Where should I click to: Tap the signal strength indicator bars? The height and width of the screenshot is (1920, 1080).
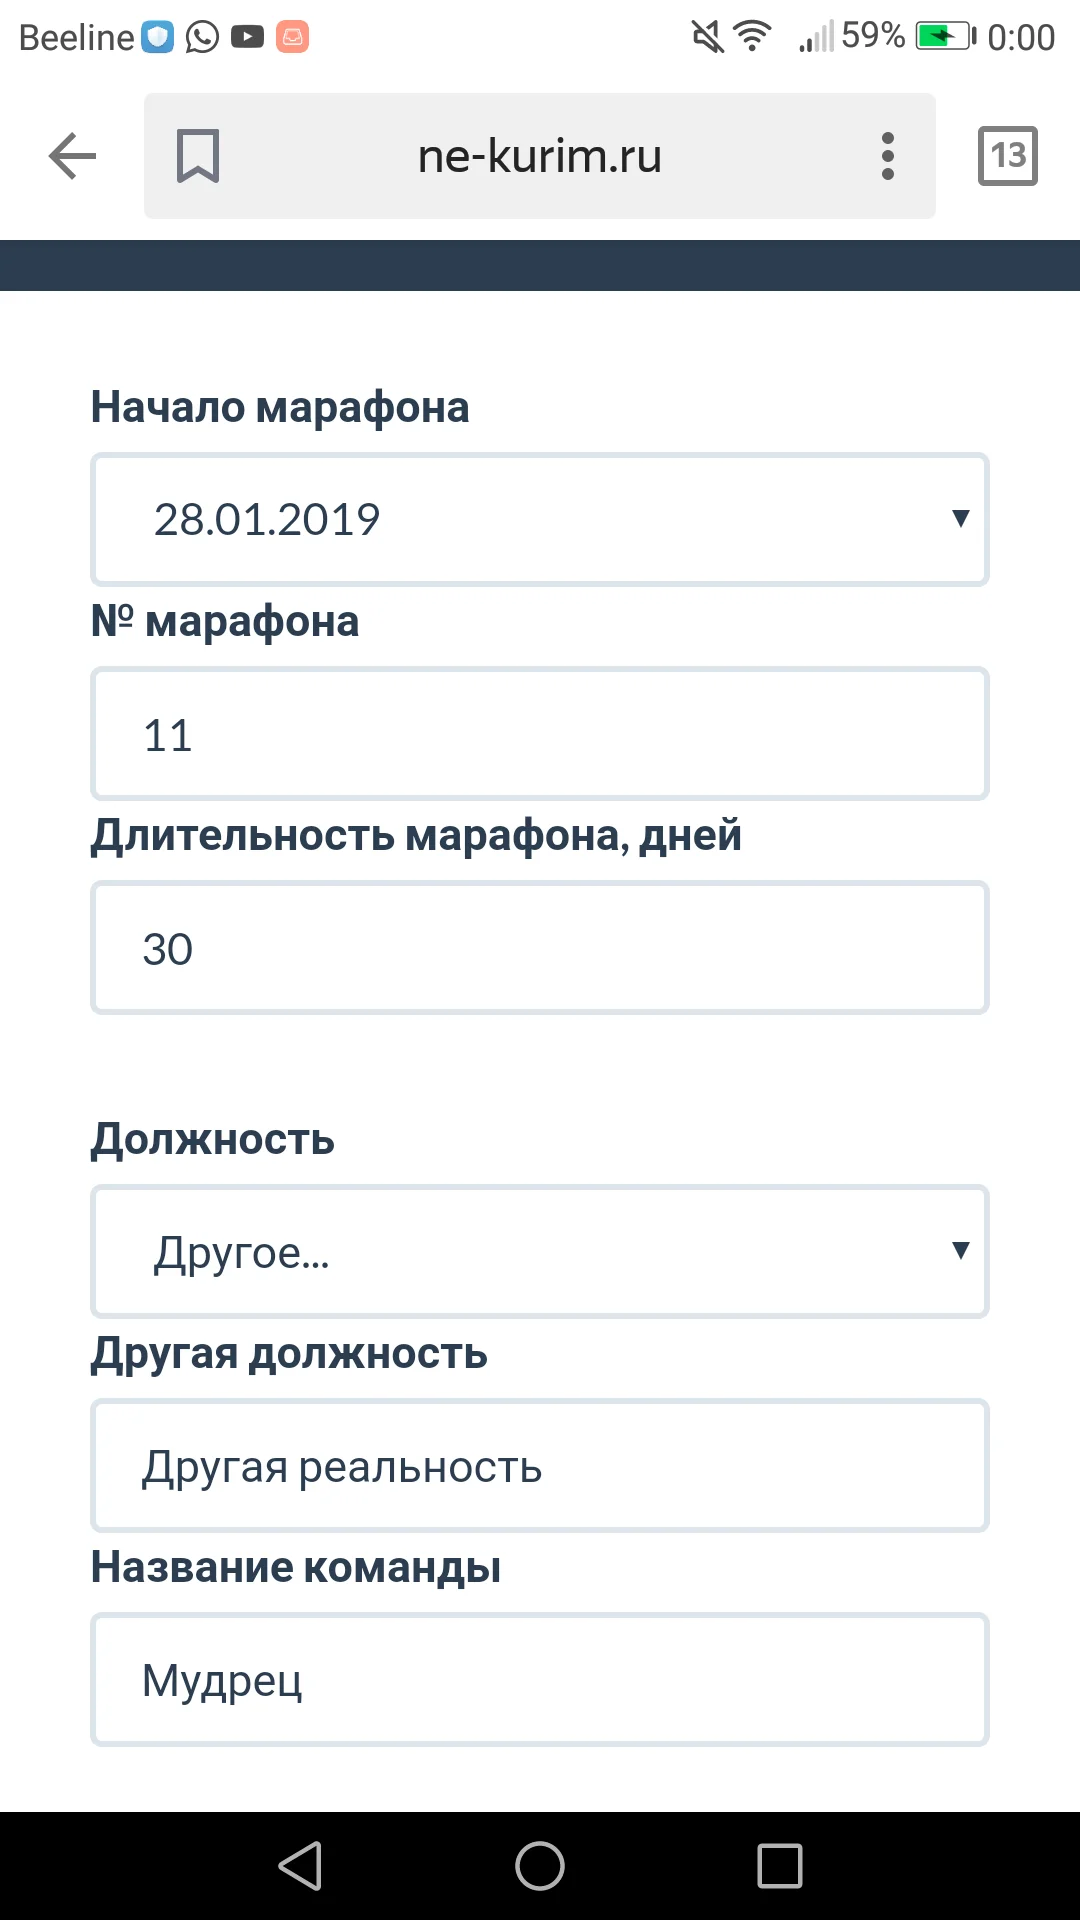pos(818,35)
